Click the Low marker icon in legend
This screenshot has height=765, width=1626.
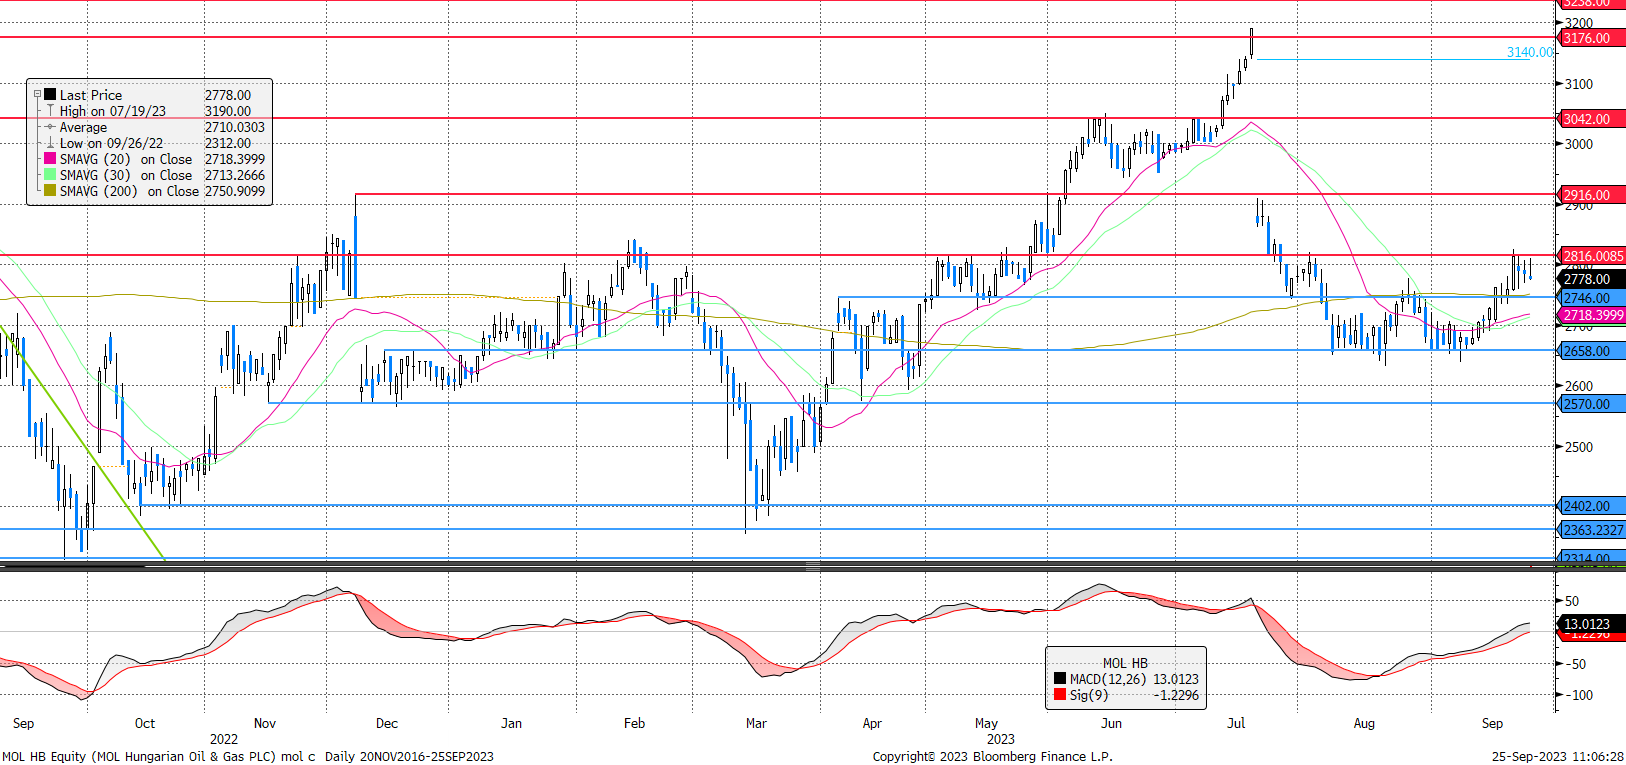click(50, 143)
